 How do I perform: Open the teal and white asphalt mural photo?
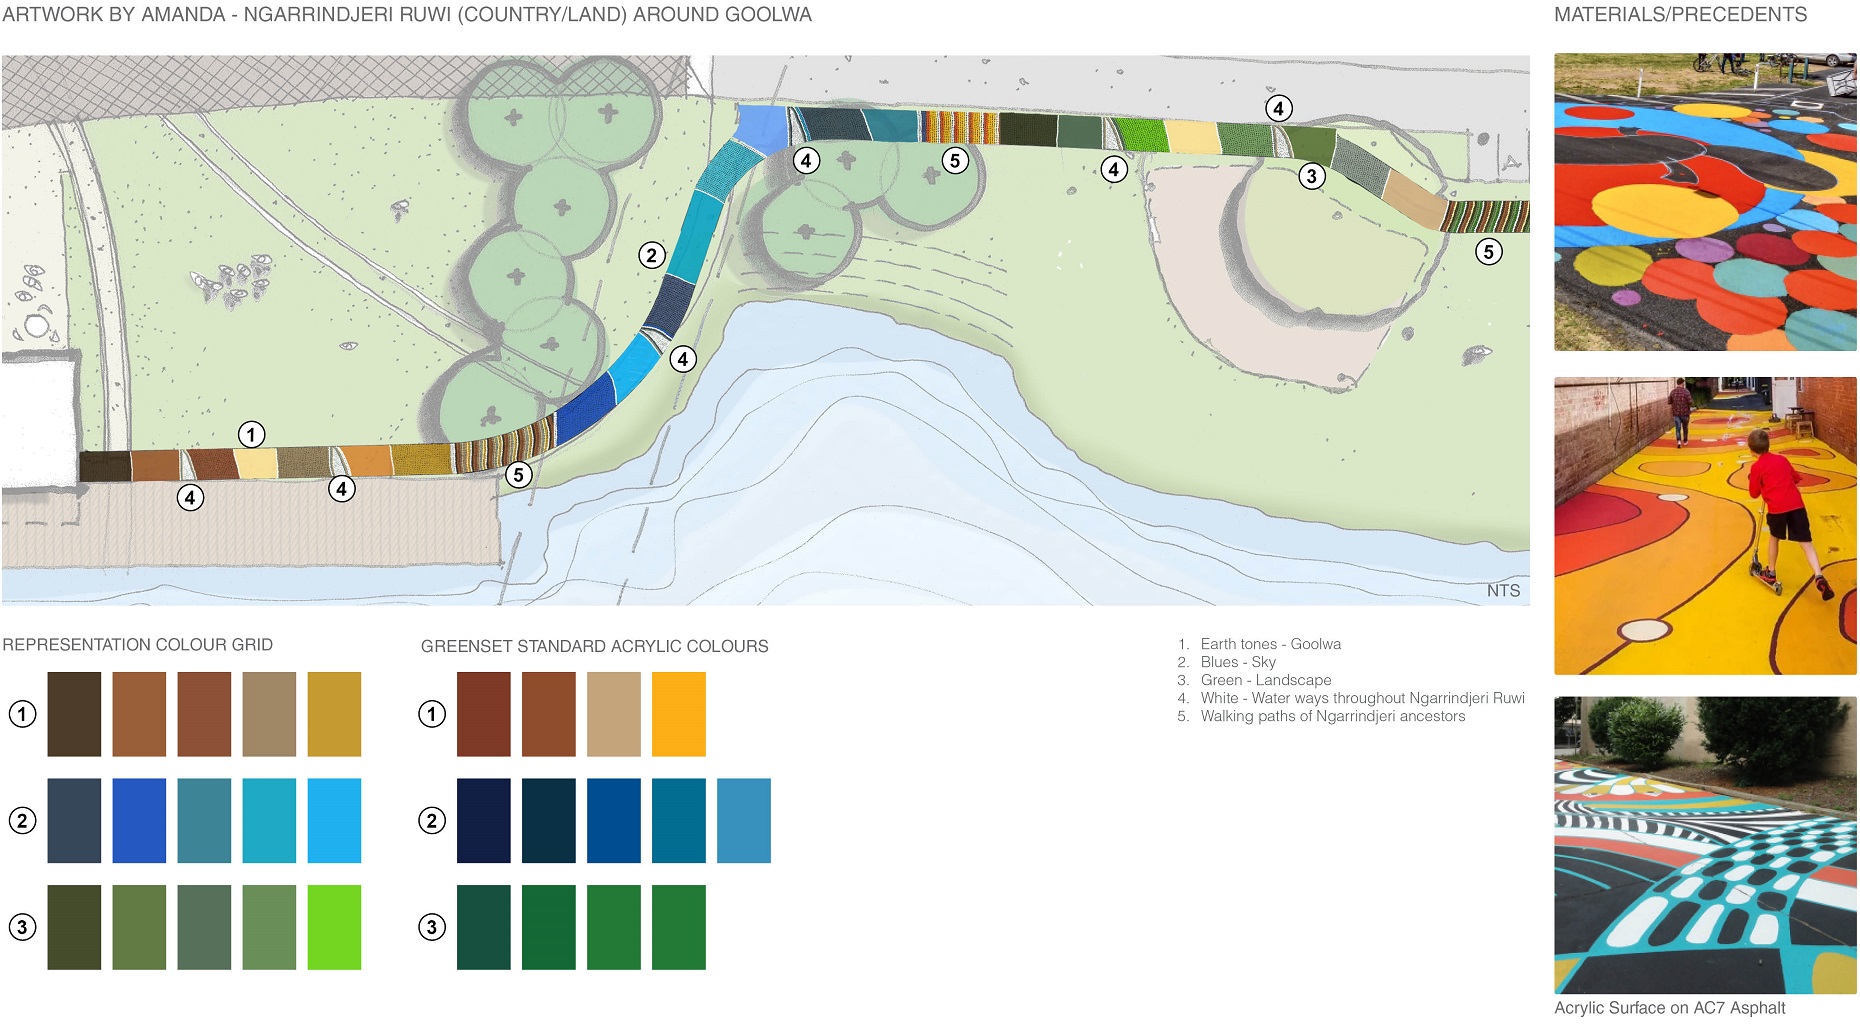(x=1705, y=845)
